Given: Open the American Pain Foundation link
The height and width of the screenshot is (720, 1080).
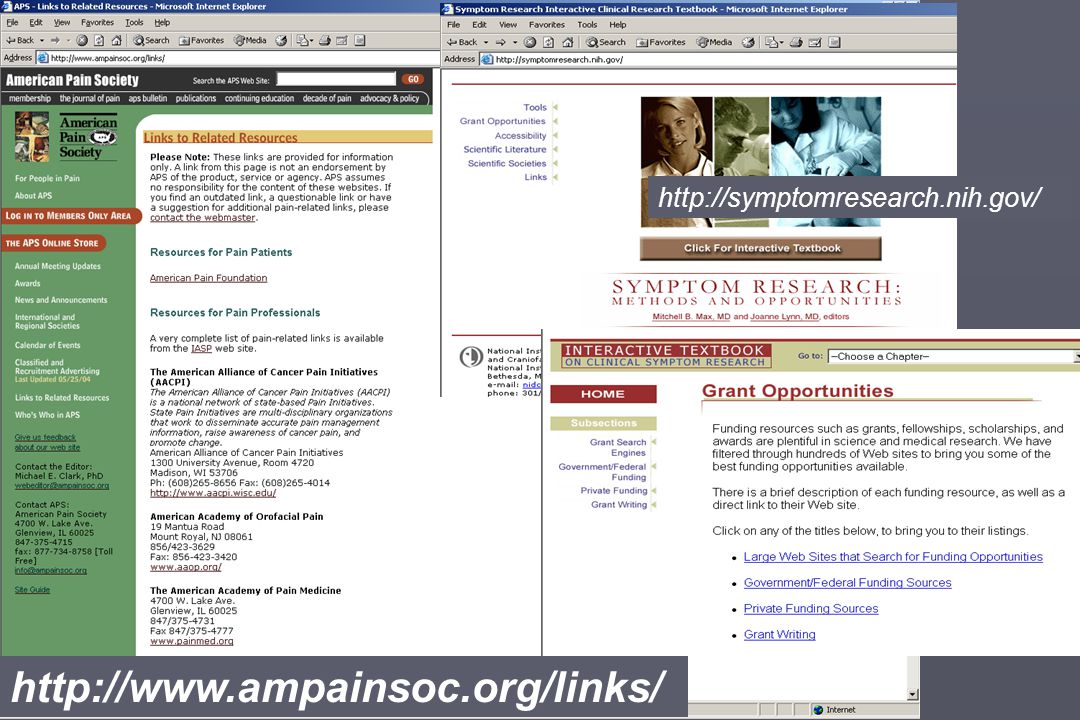Looking at the screenshot, I should (x=209, y=278).
